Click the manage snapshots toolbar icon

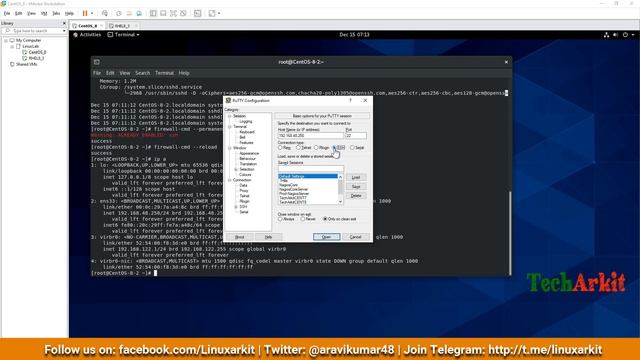click(139, 13)
